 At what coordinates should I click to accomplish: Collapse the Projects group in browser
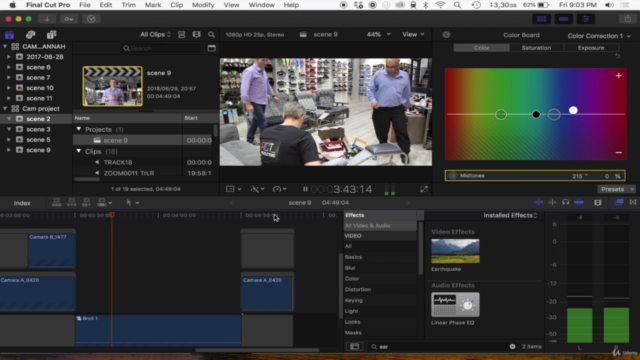[79, 129]
